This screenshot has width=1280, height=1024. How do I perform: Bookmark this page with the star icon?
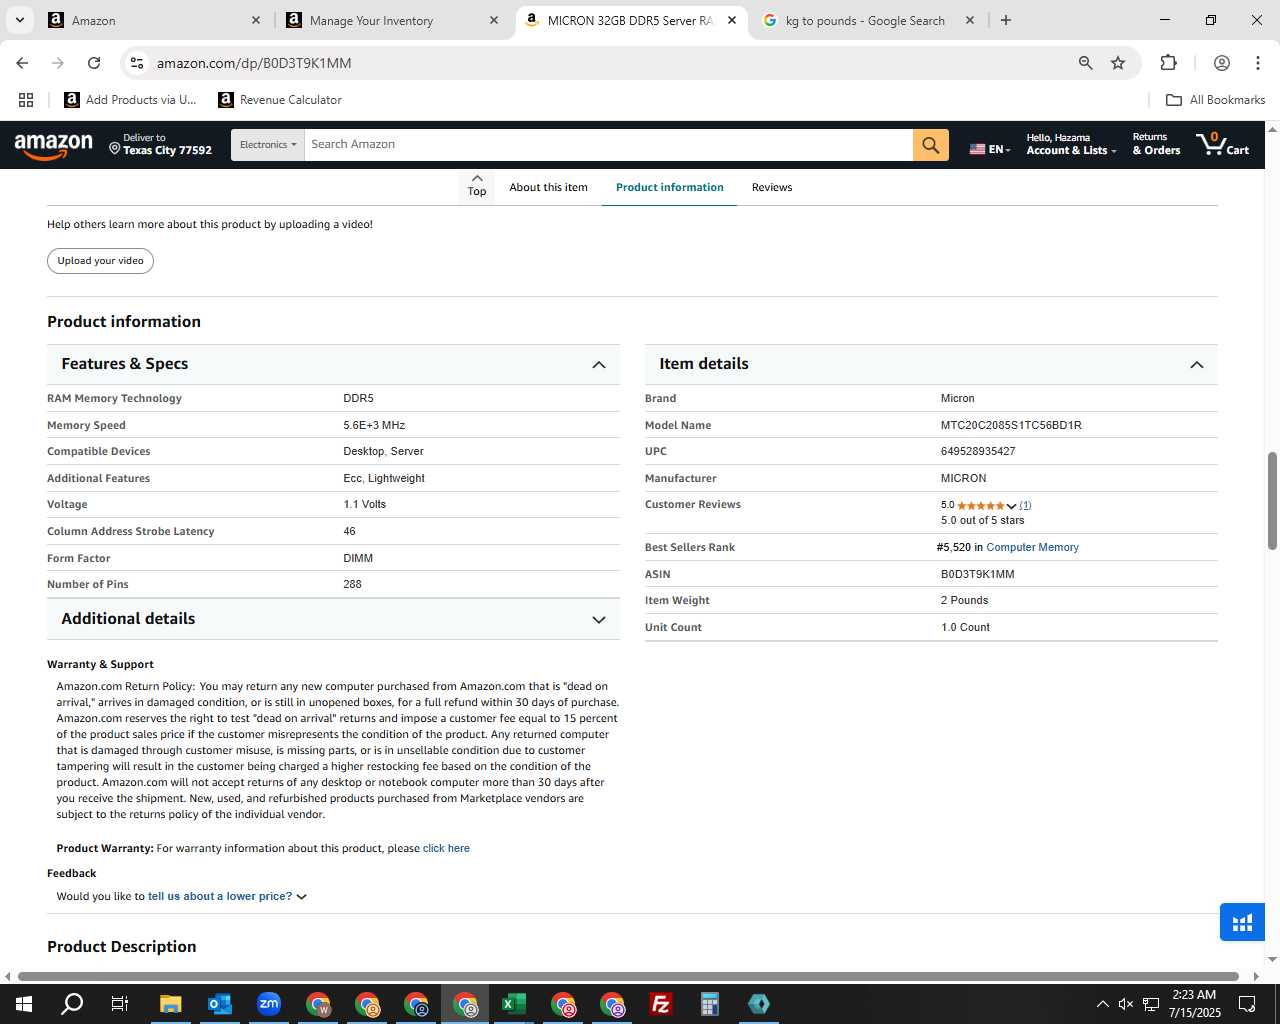click(x=1118, y=63)
